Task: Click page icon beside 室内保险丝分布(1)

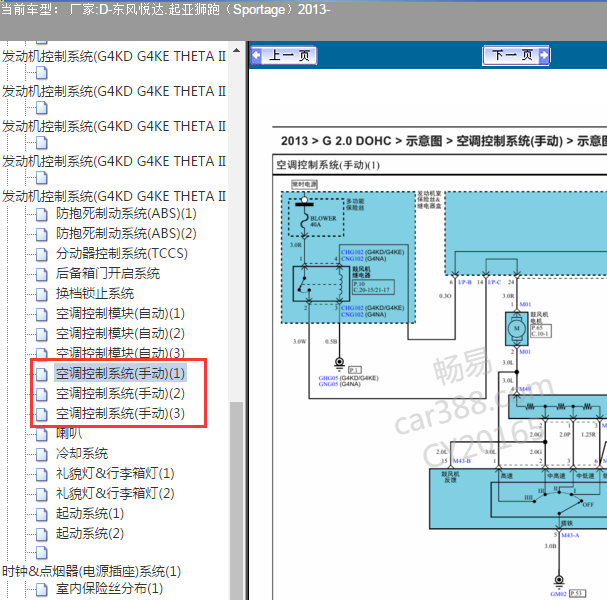Action: 42,589
